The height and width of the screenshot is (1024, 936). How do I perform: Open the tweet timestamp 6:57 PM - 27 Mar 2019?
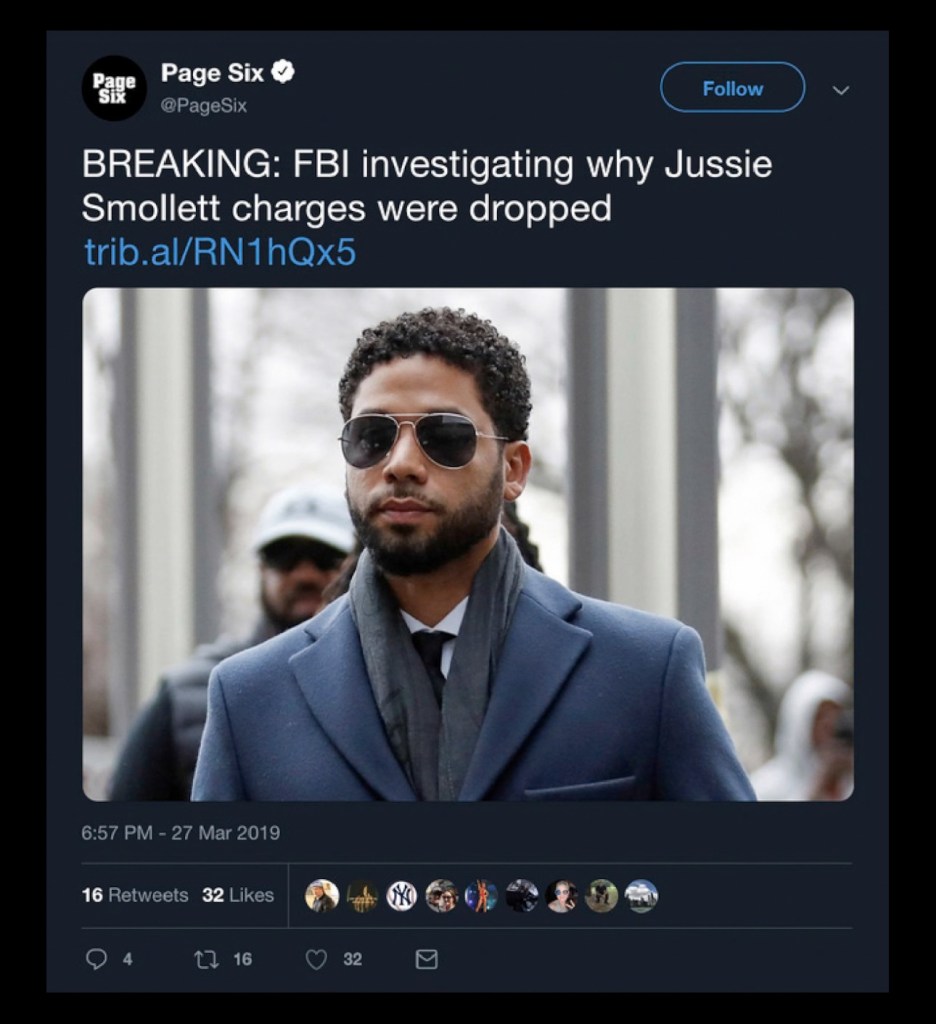point(181,832)
